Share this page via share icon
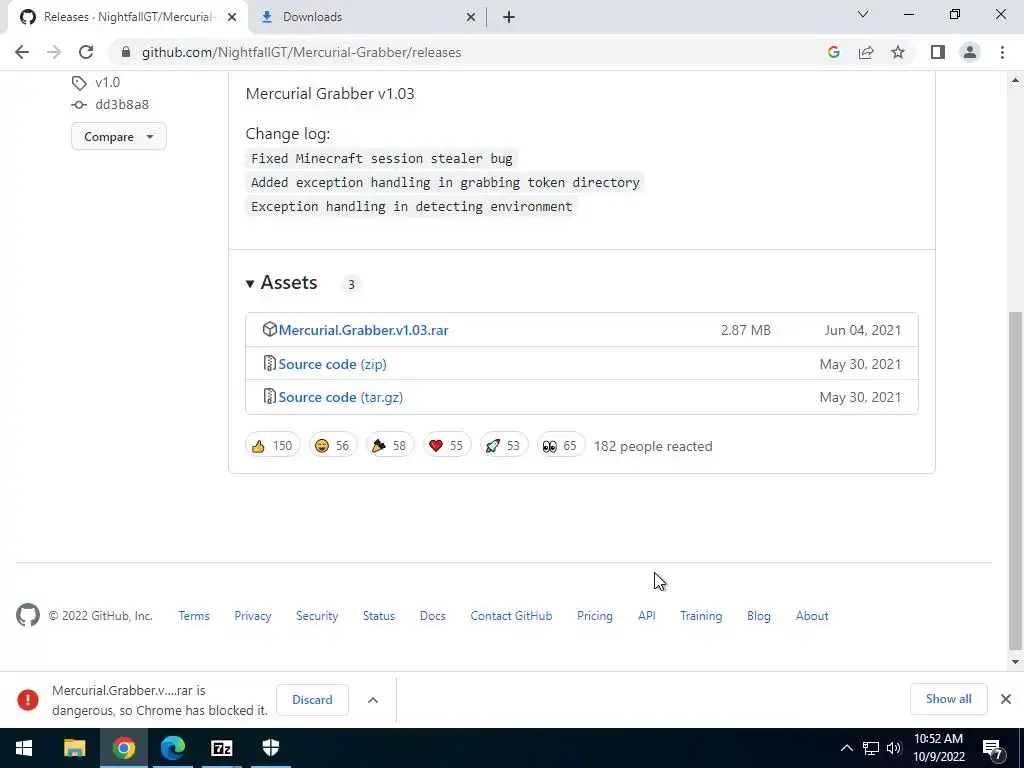 pyautogui.click(x=866, y=52)
